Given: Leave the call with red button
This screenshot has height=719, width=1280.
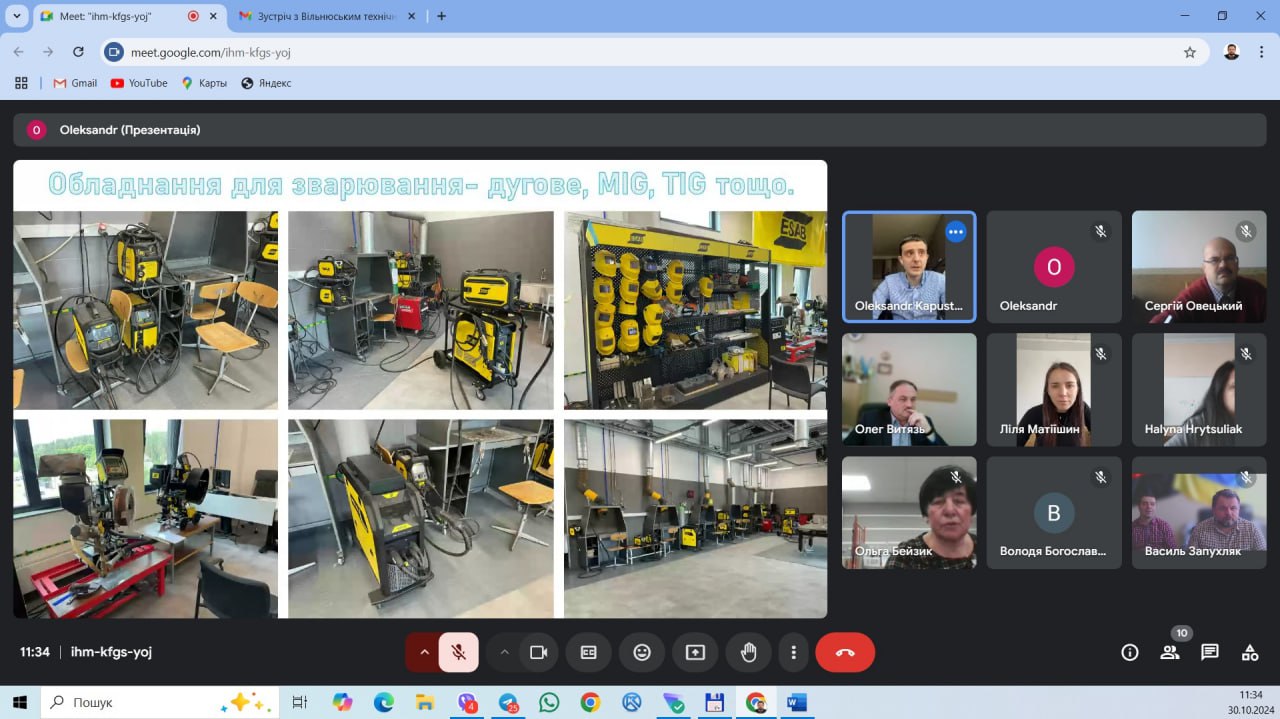Looking at the screenshot, I should pyautogui.click(x=845, y=652).
